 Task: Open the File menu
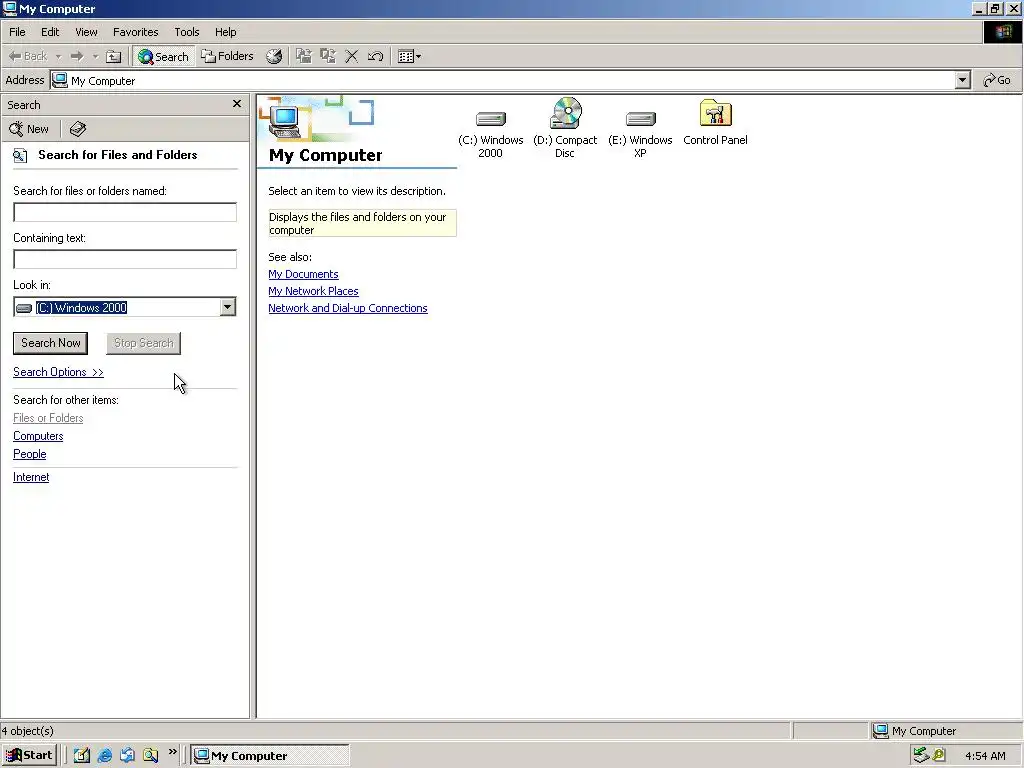17,32
